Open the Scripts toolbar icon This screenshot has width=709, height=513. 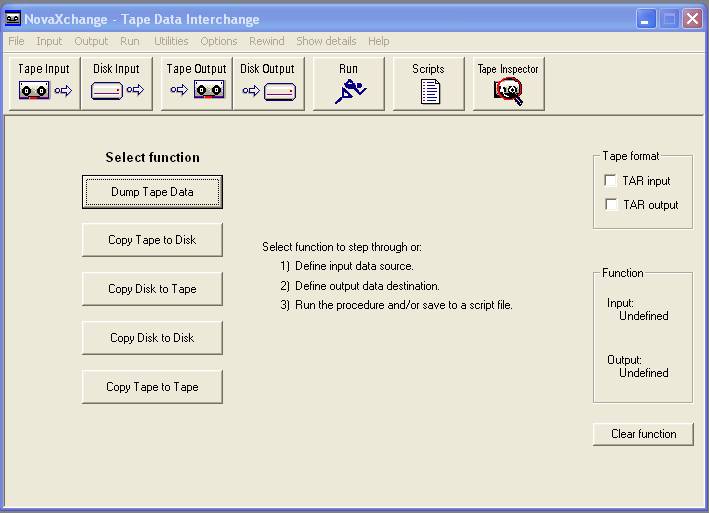pos(428,83)
